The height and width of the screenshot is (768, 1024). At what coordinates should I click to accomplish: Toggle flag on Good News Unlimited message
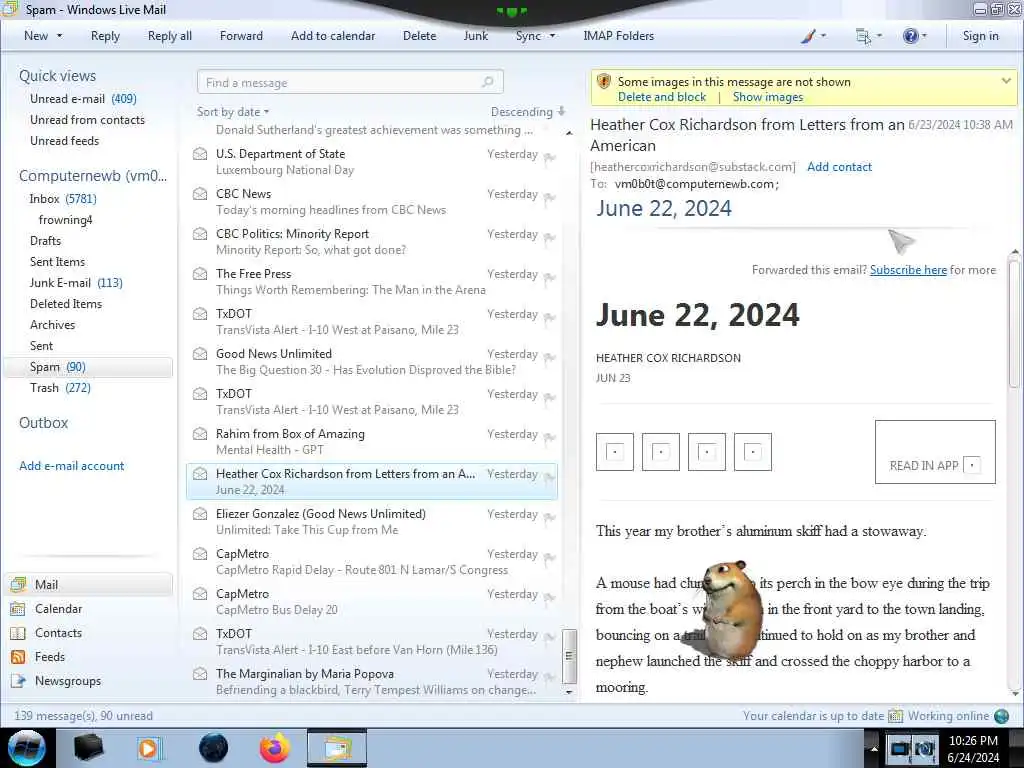click(550, 357)
